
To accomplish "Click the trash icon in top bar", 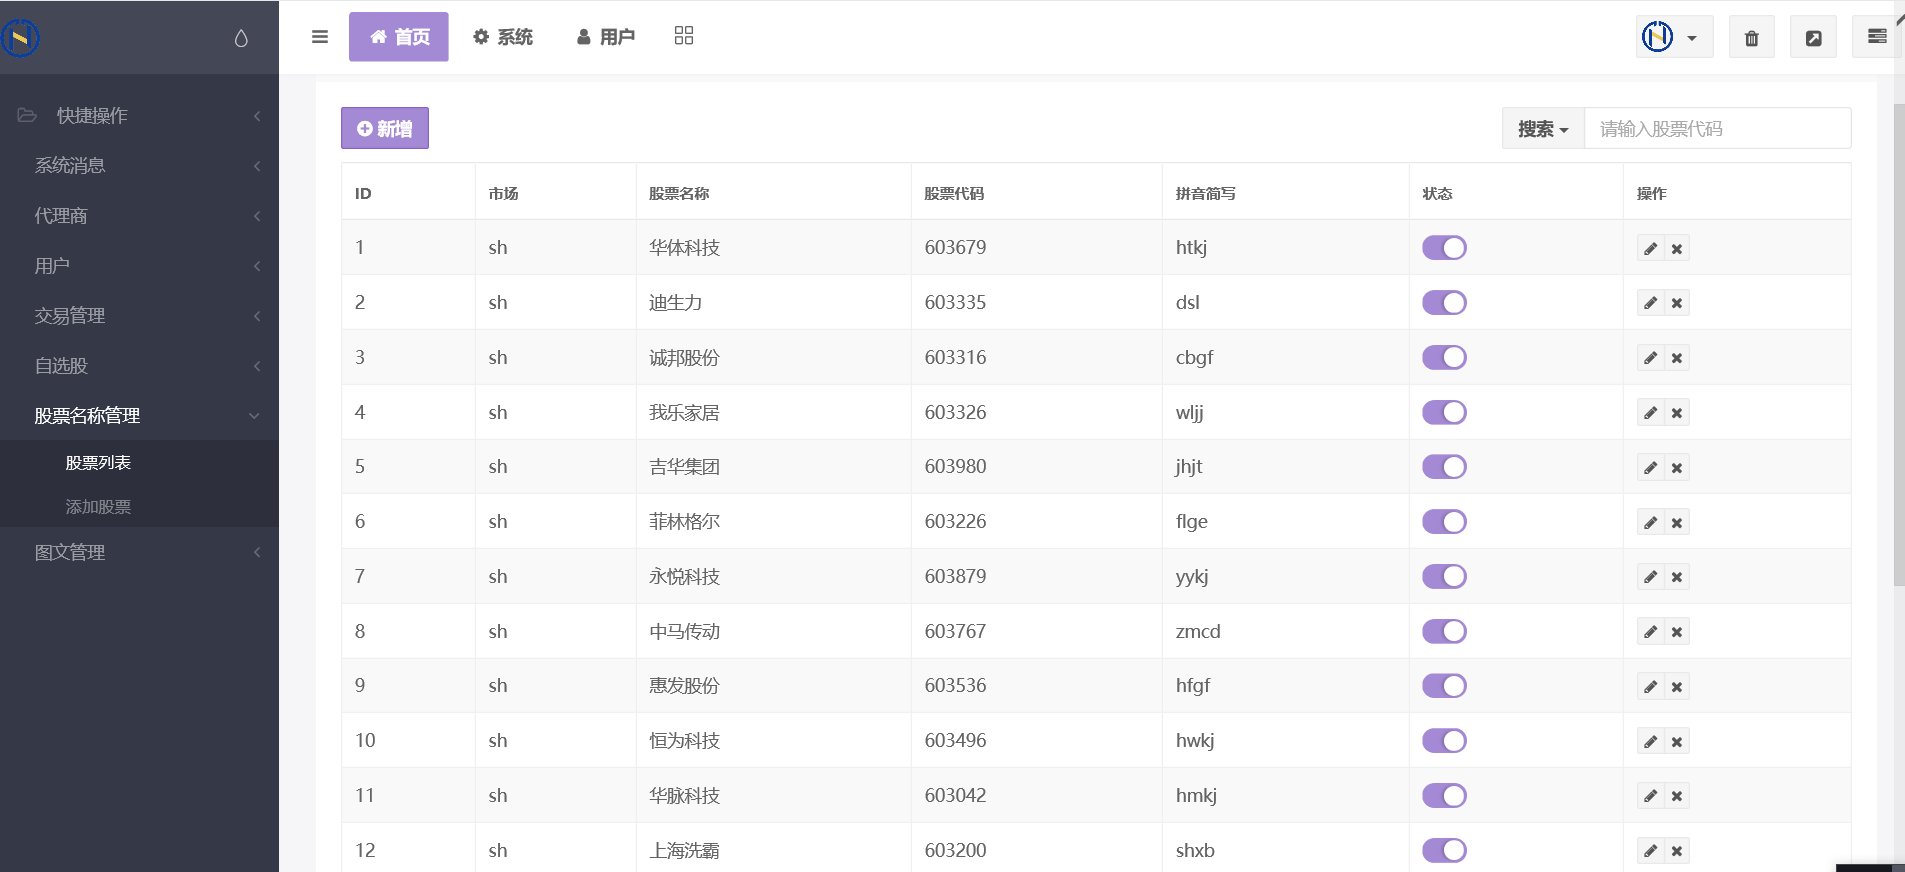I will [1752, 38].
